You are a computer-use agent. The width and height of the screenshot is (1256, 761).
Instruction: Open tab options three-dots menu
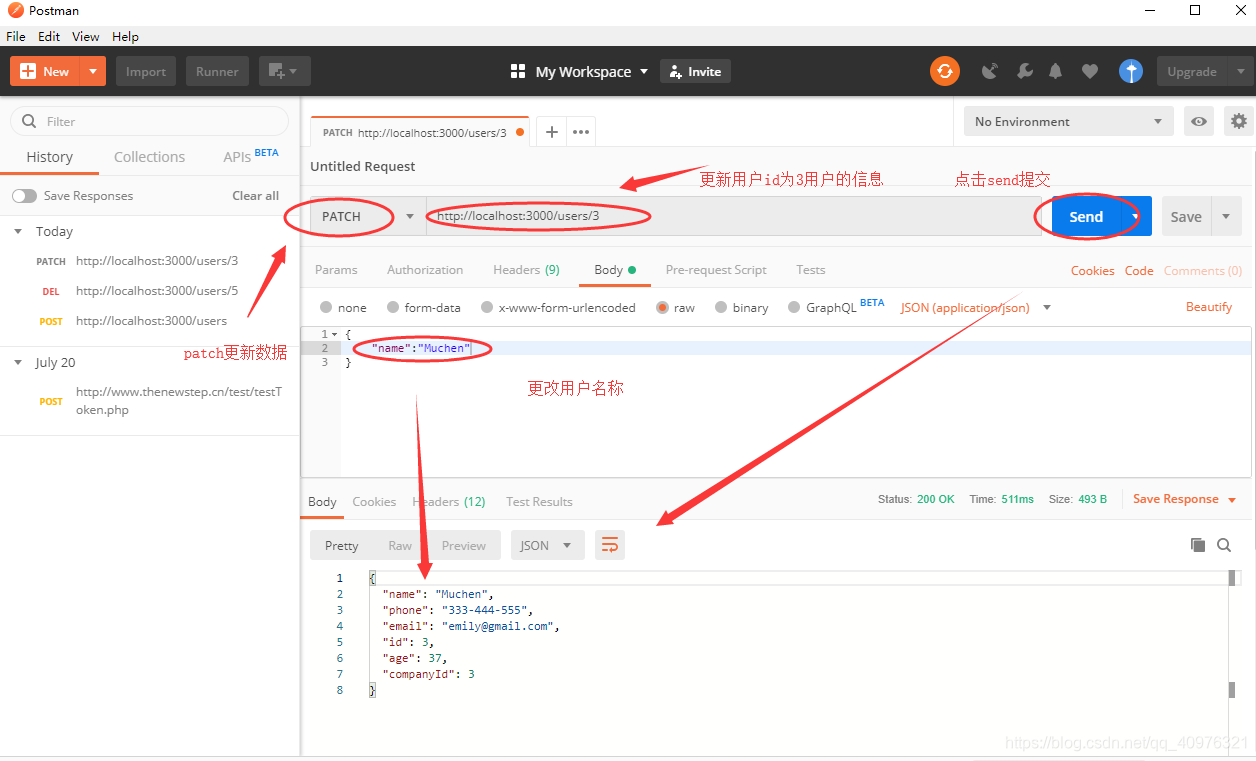[x=580, y=131]
